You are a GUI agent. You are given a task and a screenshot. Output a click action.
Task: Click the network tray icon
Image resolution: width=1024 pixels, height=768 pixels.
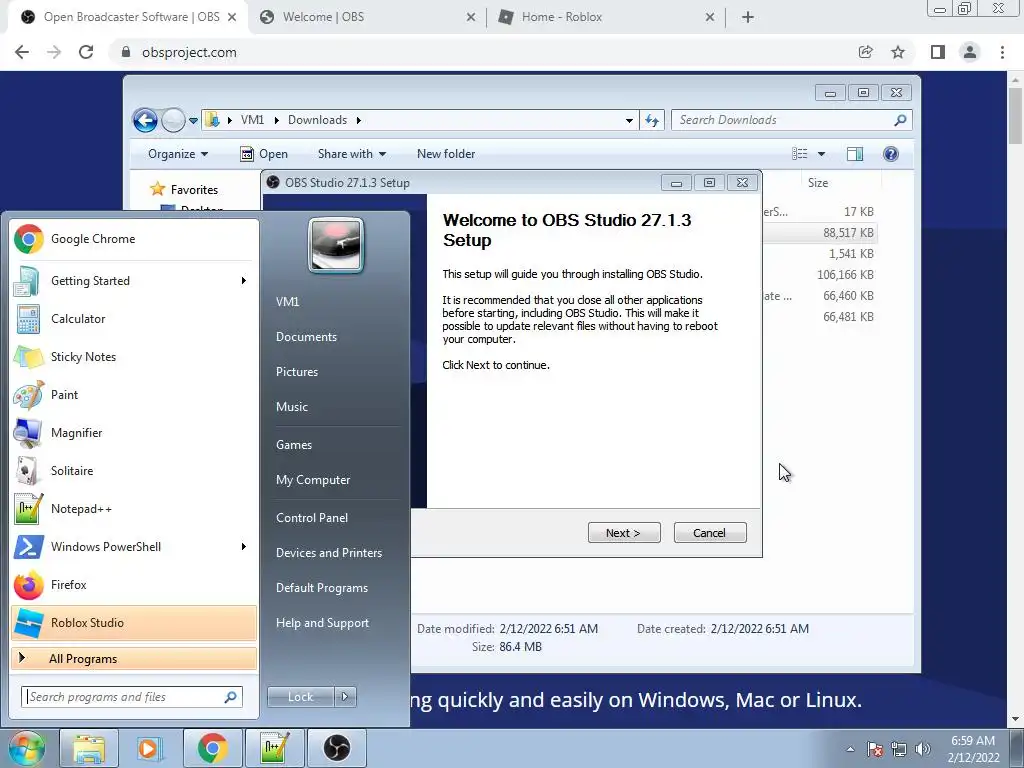(899, 749)
